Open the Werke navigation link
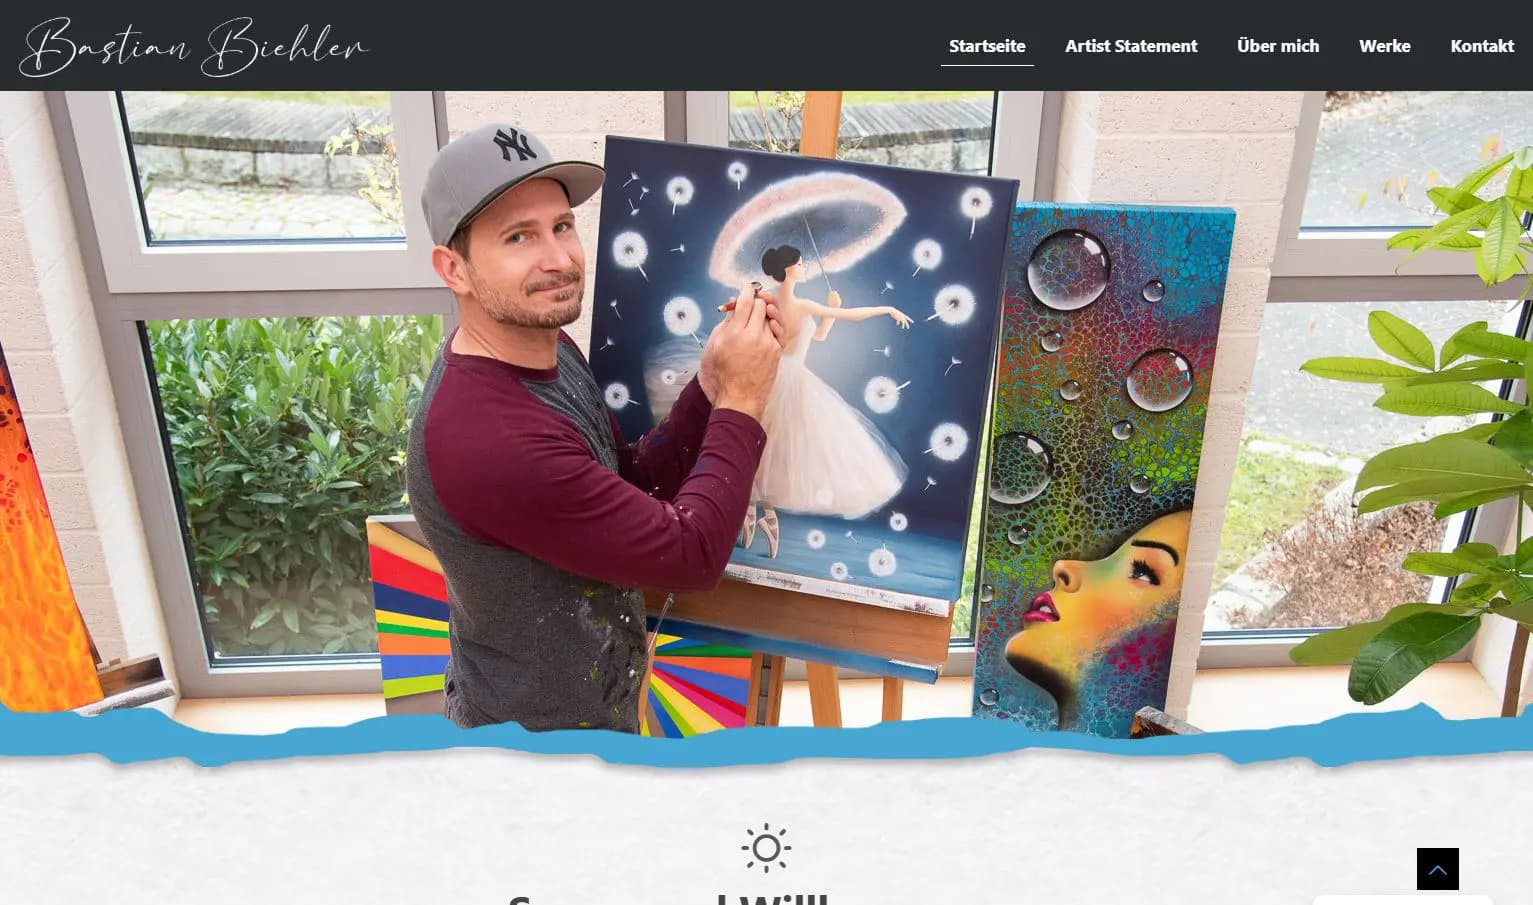Screen dimensions: 1533x905 tap(1385, 46)
